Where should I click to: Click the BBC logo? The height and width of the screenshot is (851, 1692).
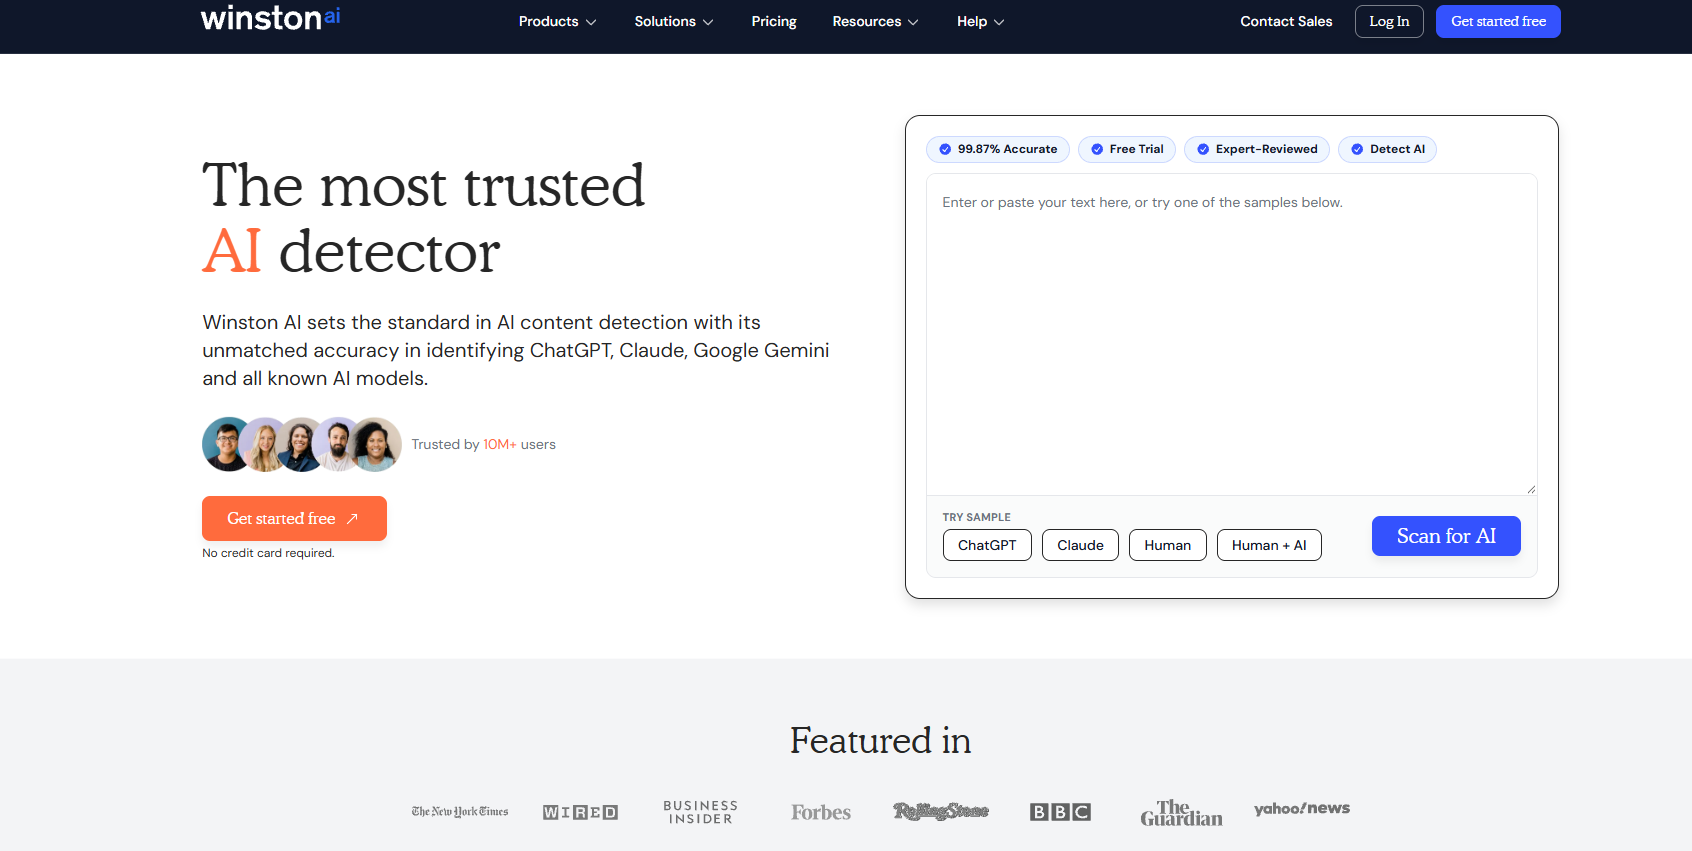[x=1060, y=812]
